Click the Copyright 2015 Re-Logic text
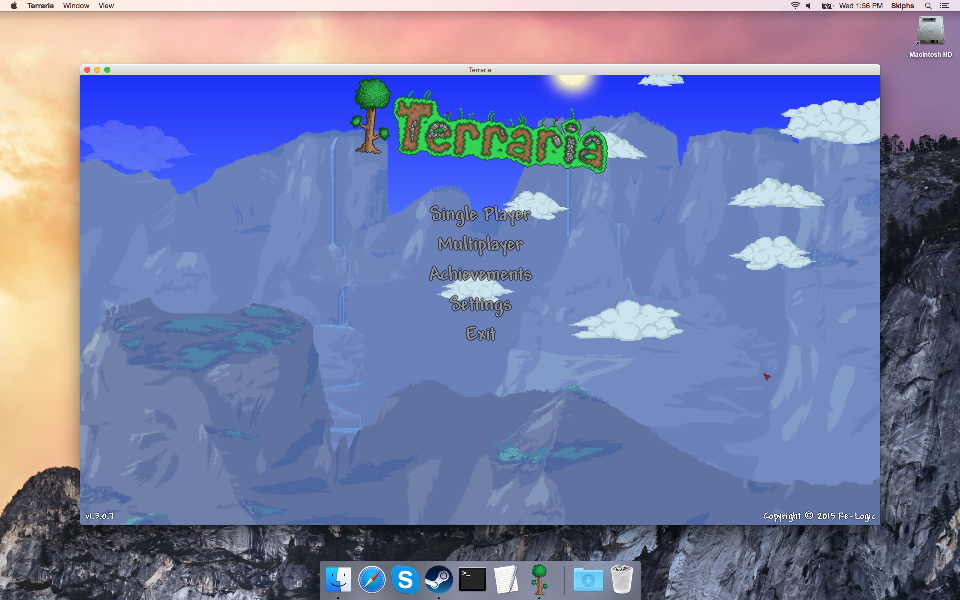 (819, 516)
